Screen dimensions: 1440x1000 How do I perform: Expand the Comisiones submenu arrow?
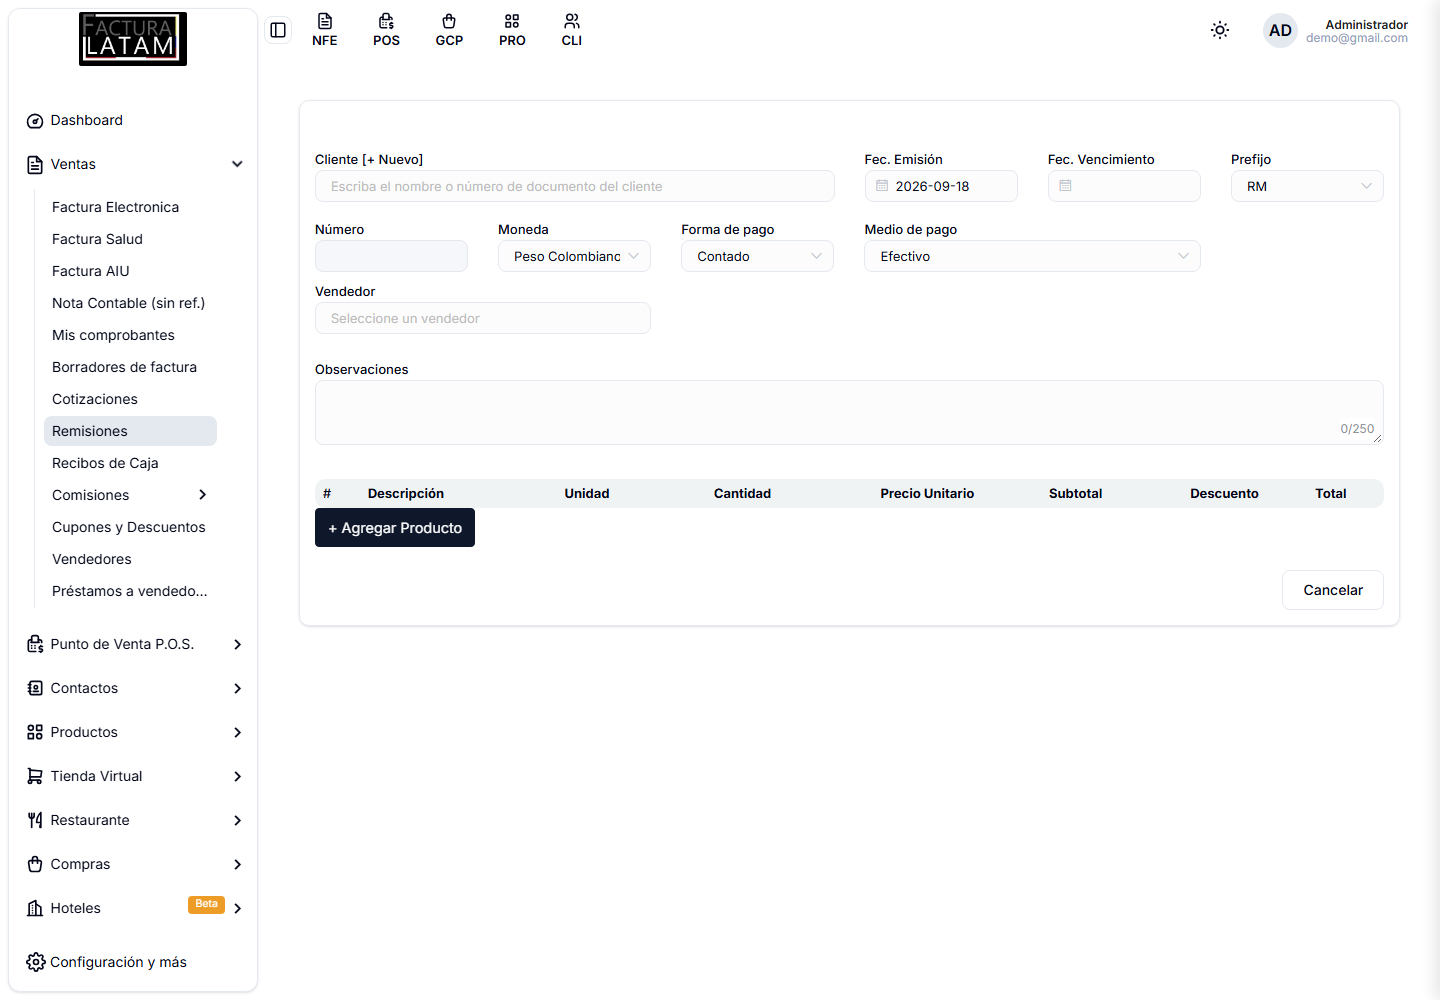pyautogui.click(x=203, y=495)
